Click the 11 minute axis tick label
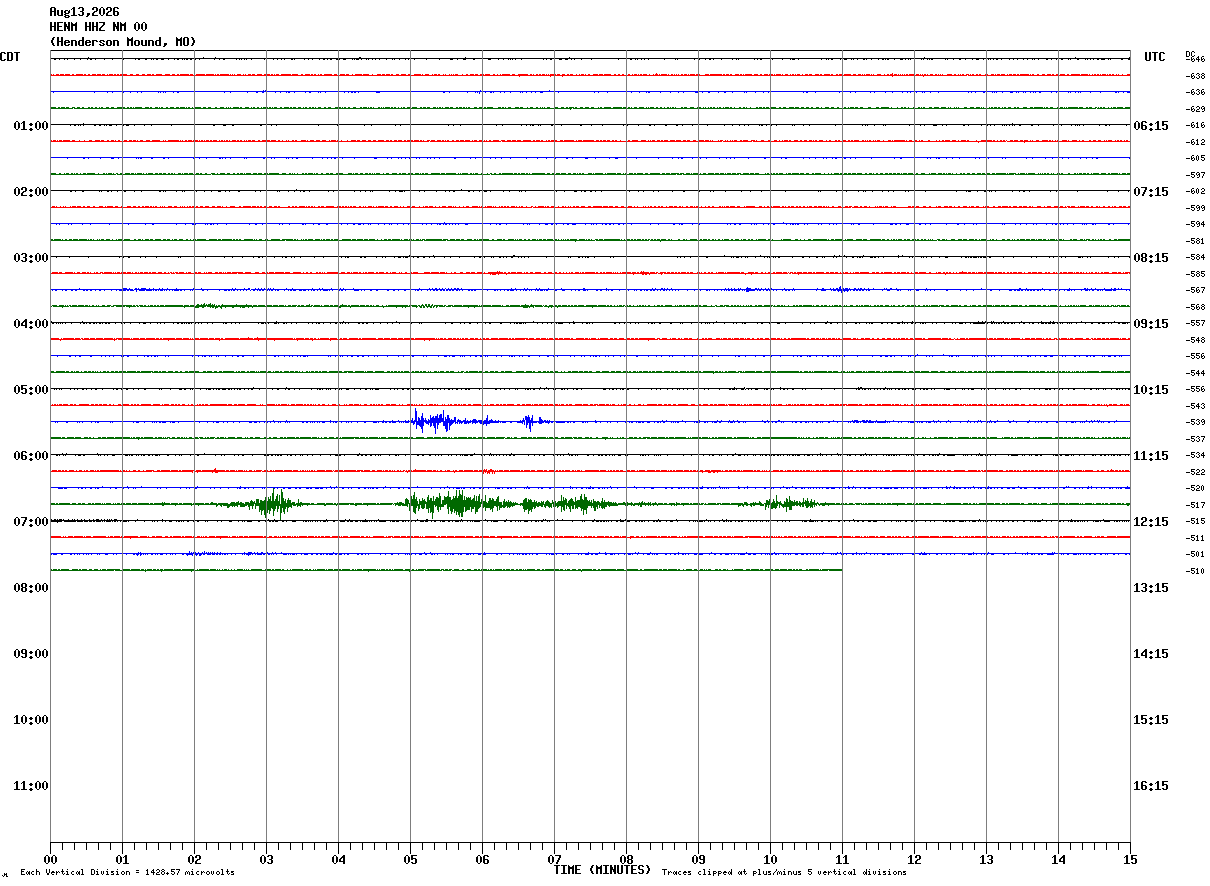Viewport: 1210px width, 886px height. pyautogui.click(x=842, y=860)
